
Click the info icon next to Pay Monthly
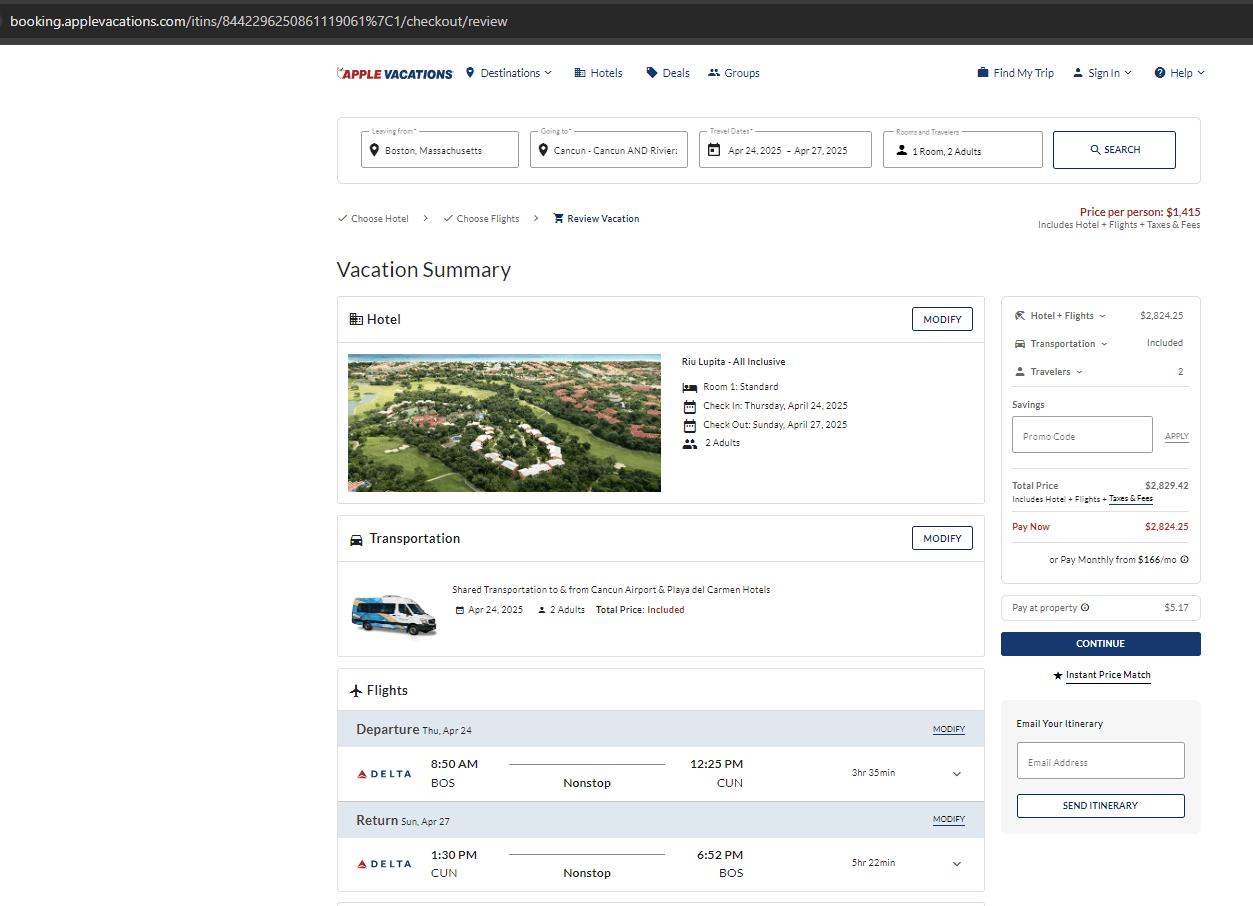tap(1185, 560)
